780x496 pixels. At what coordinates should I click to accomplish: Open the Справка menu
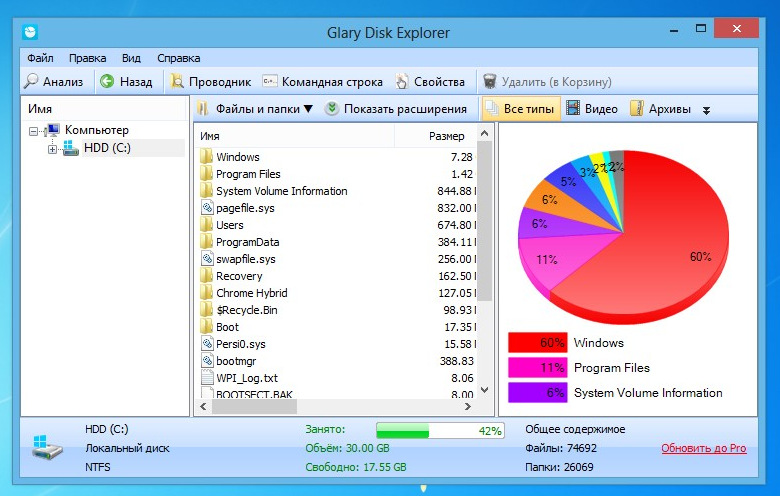[179, 58]
